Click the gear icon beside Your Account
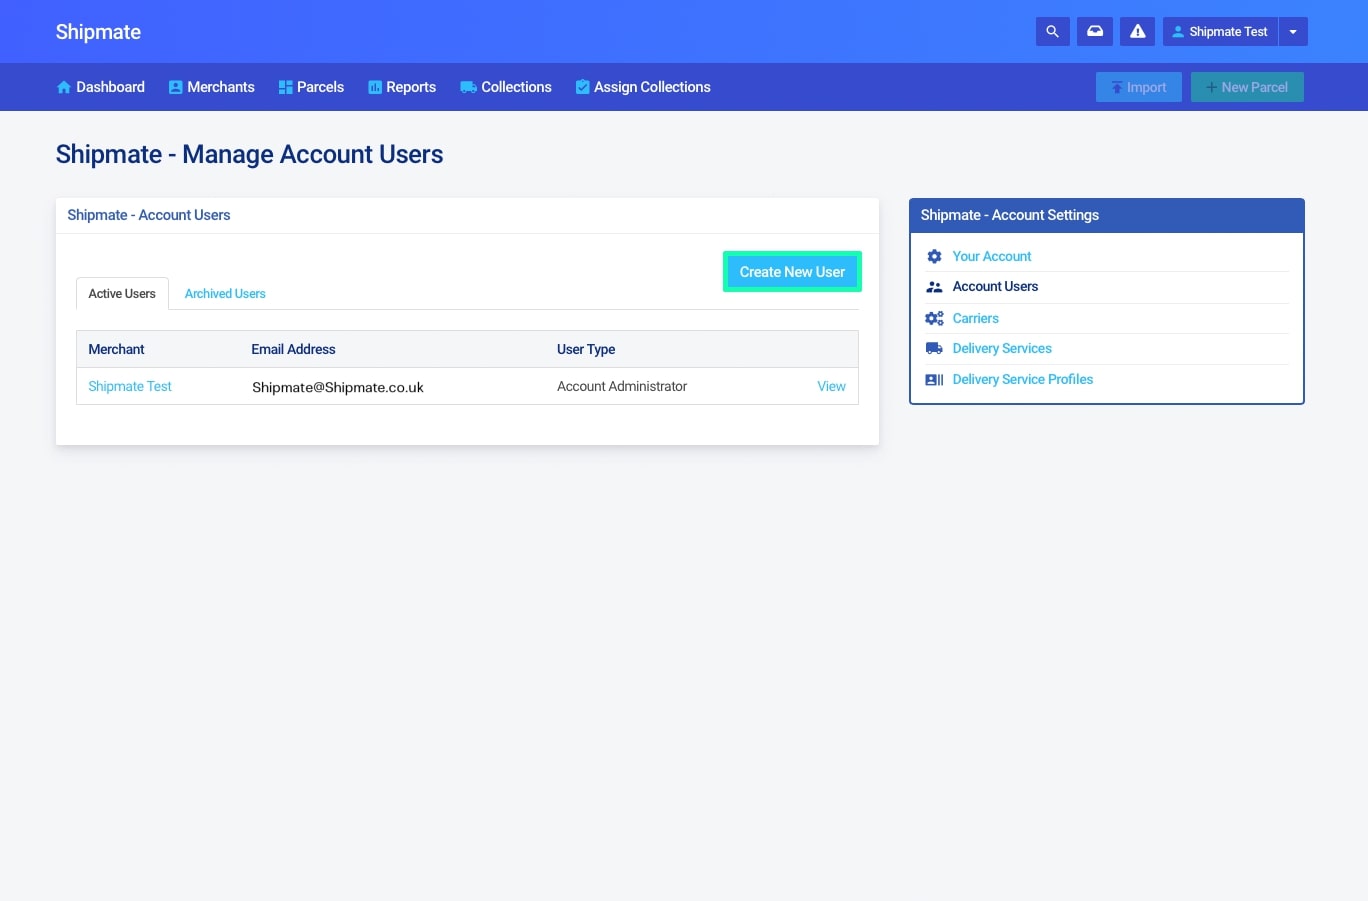Image resolution: width=1368 pixels, height=901 pixels. pyautogui.click(x=934, y=257)
